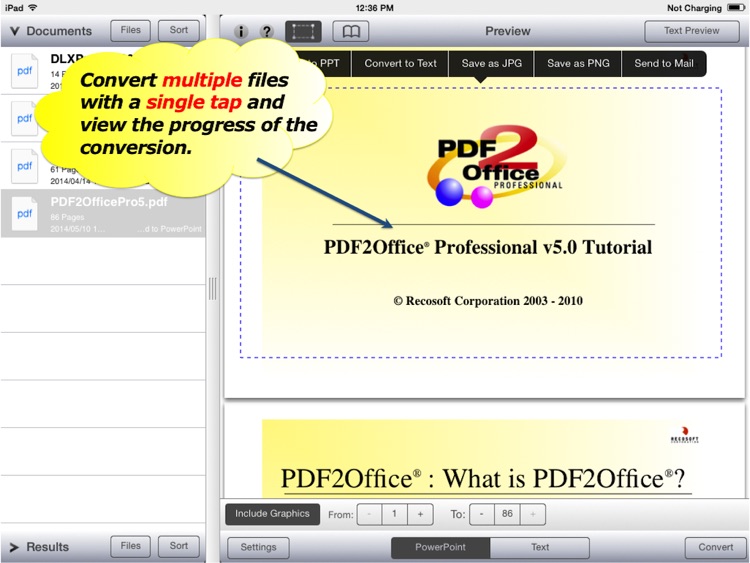Image resolution: width=750 pixels, height=563 pixels.
Task: Decrease the From page number
Action: coord(369,515)
